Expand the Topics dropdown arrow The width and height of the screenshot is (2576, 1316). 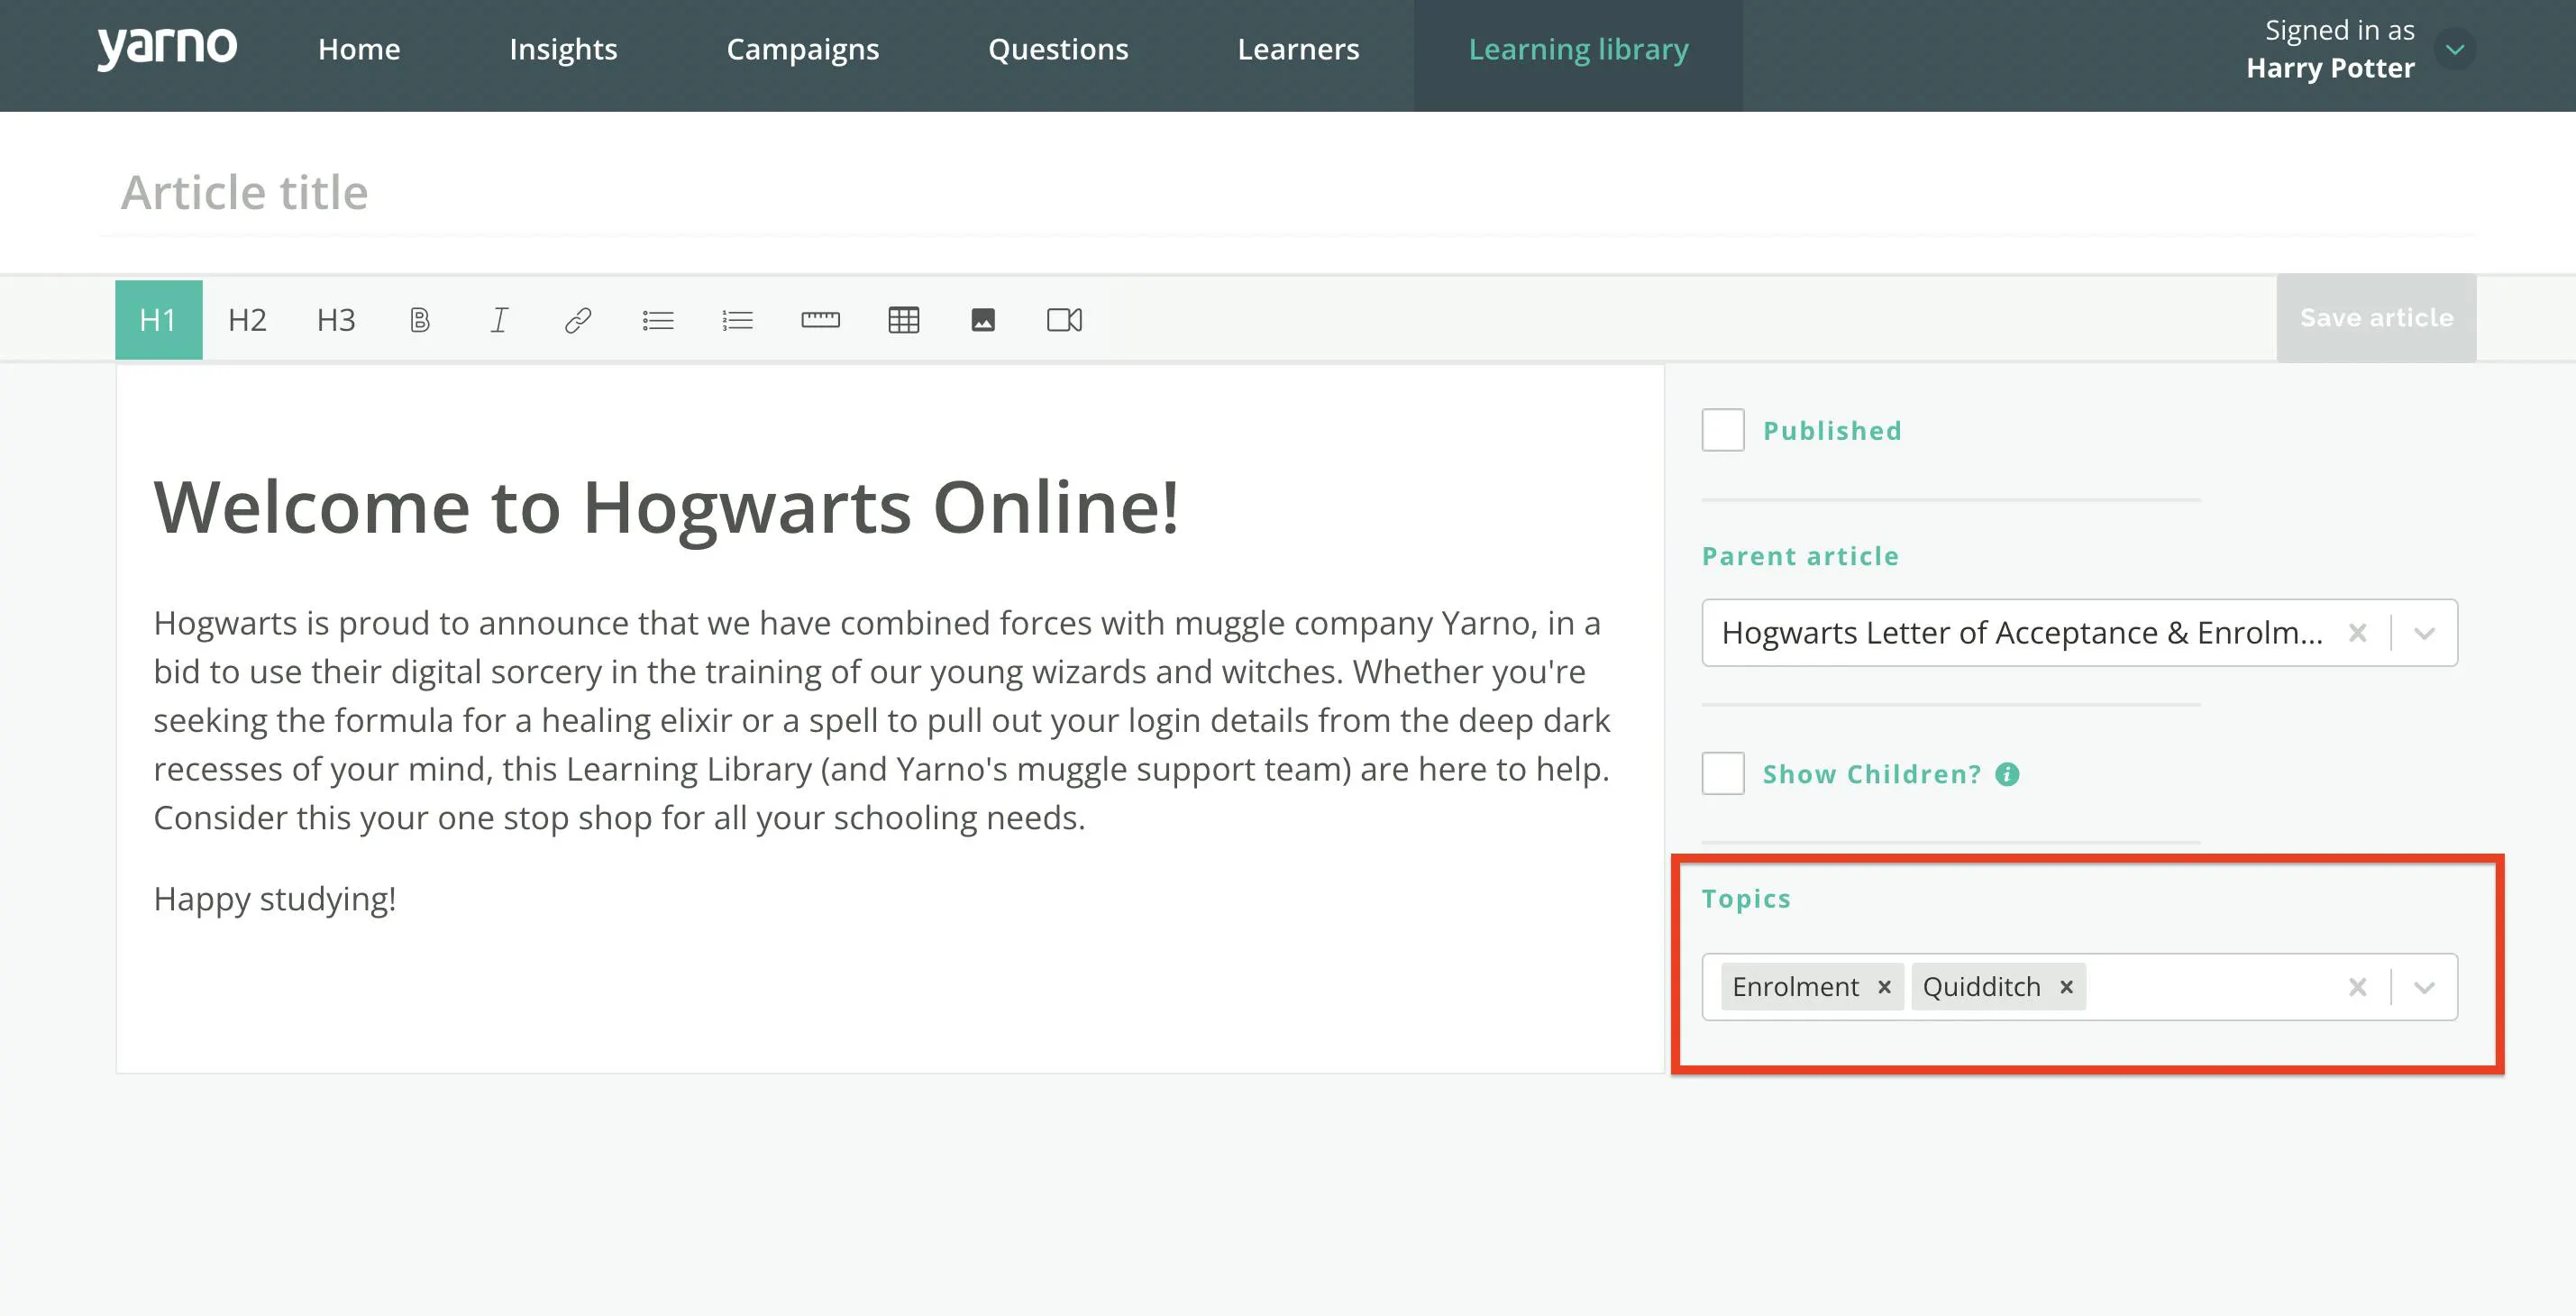pos(2424,987)
